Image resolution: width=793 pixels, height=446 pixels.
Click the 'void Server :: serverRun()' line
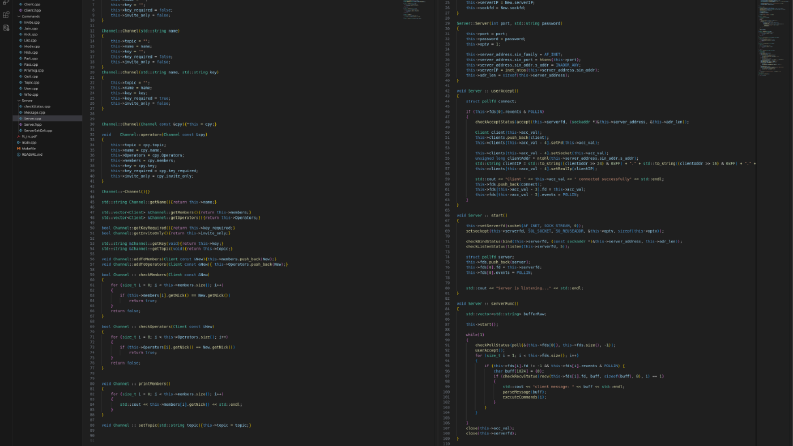click(488, 303)
